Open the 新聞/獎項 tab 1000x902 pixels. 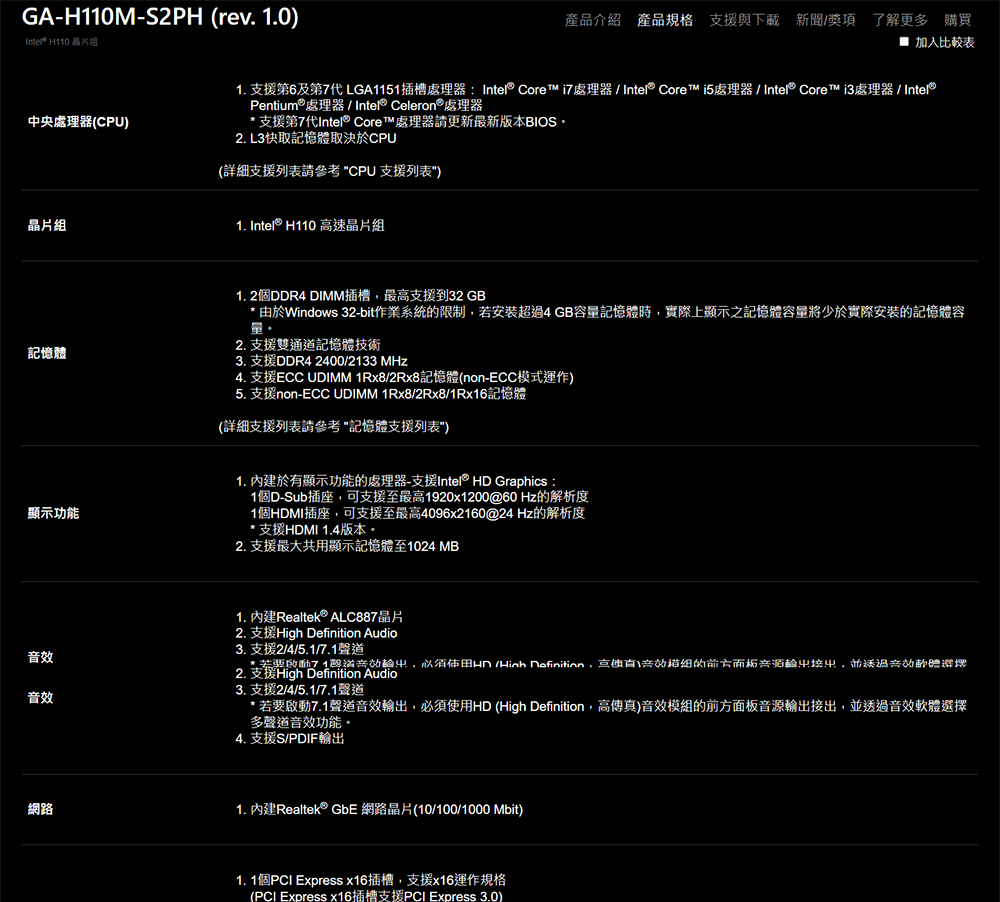coord(825,20)
